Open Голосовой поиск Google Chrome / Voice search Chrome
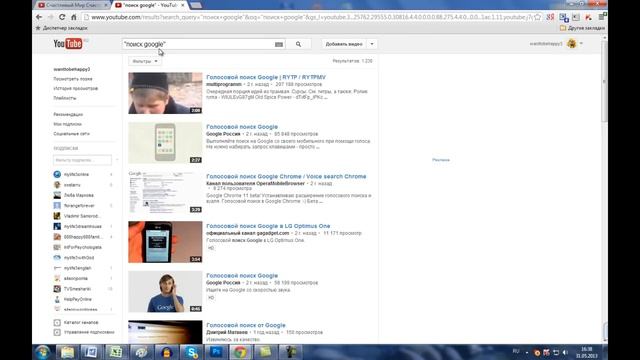The height and width of the screenshot is (360, 640). coord(286,176)
